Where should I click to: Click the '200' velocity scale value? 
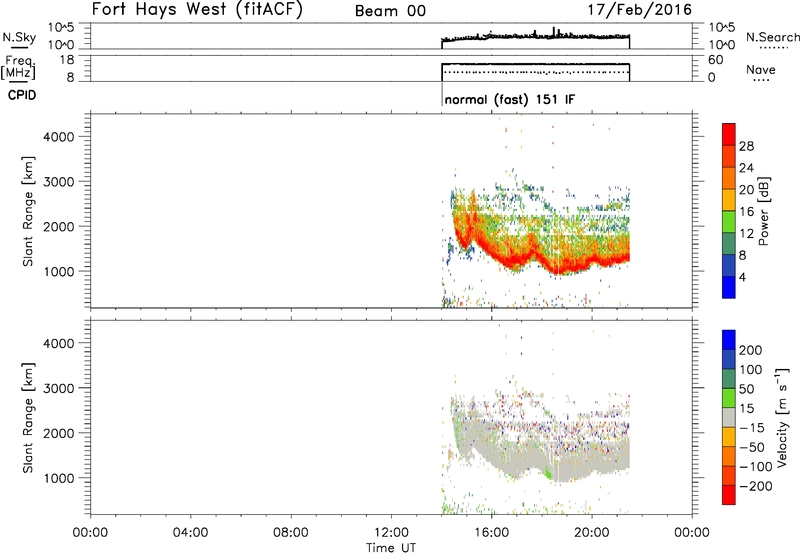[751, 350]
